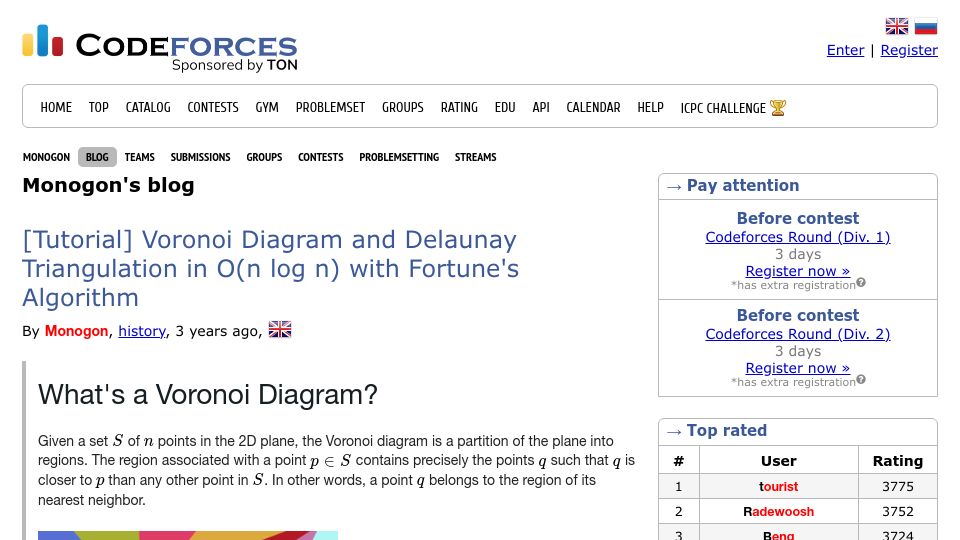Viewport: 960px width, 540px height.
Task: Open tourist's profile in Top rated
Action: coord(779,487)
